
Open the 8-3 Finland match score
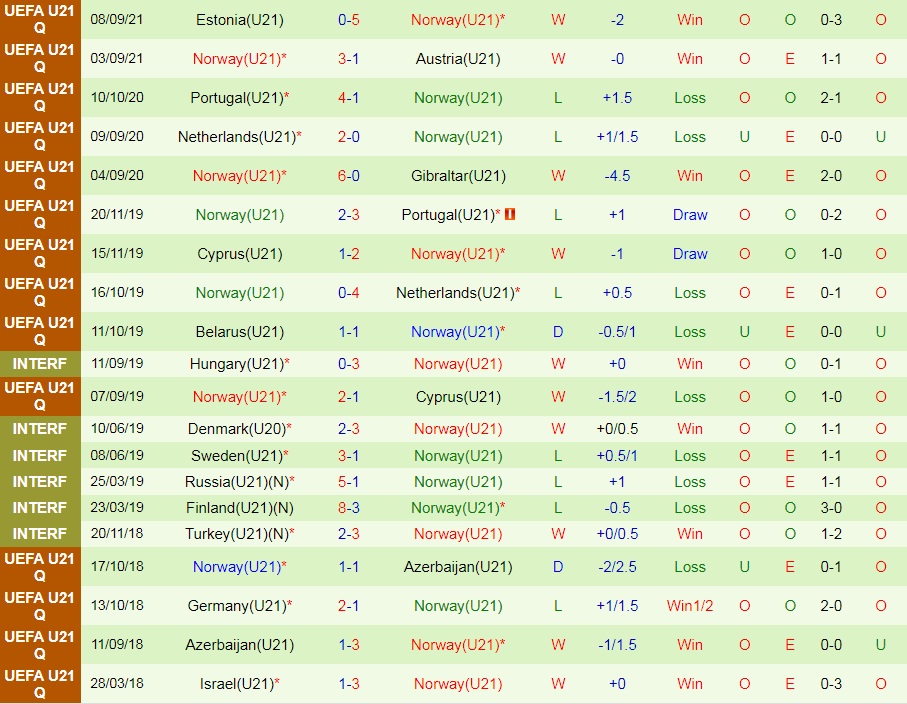click(348, 508)
